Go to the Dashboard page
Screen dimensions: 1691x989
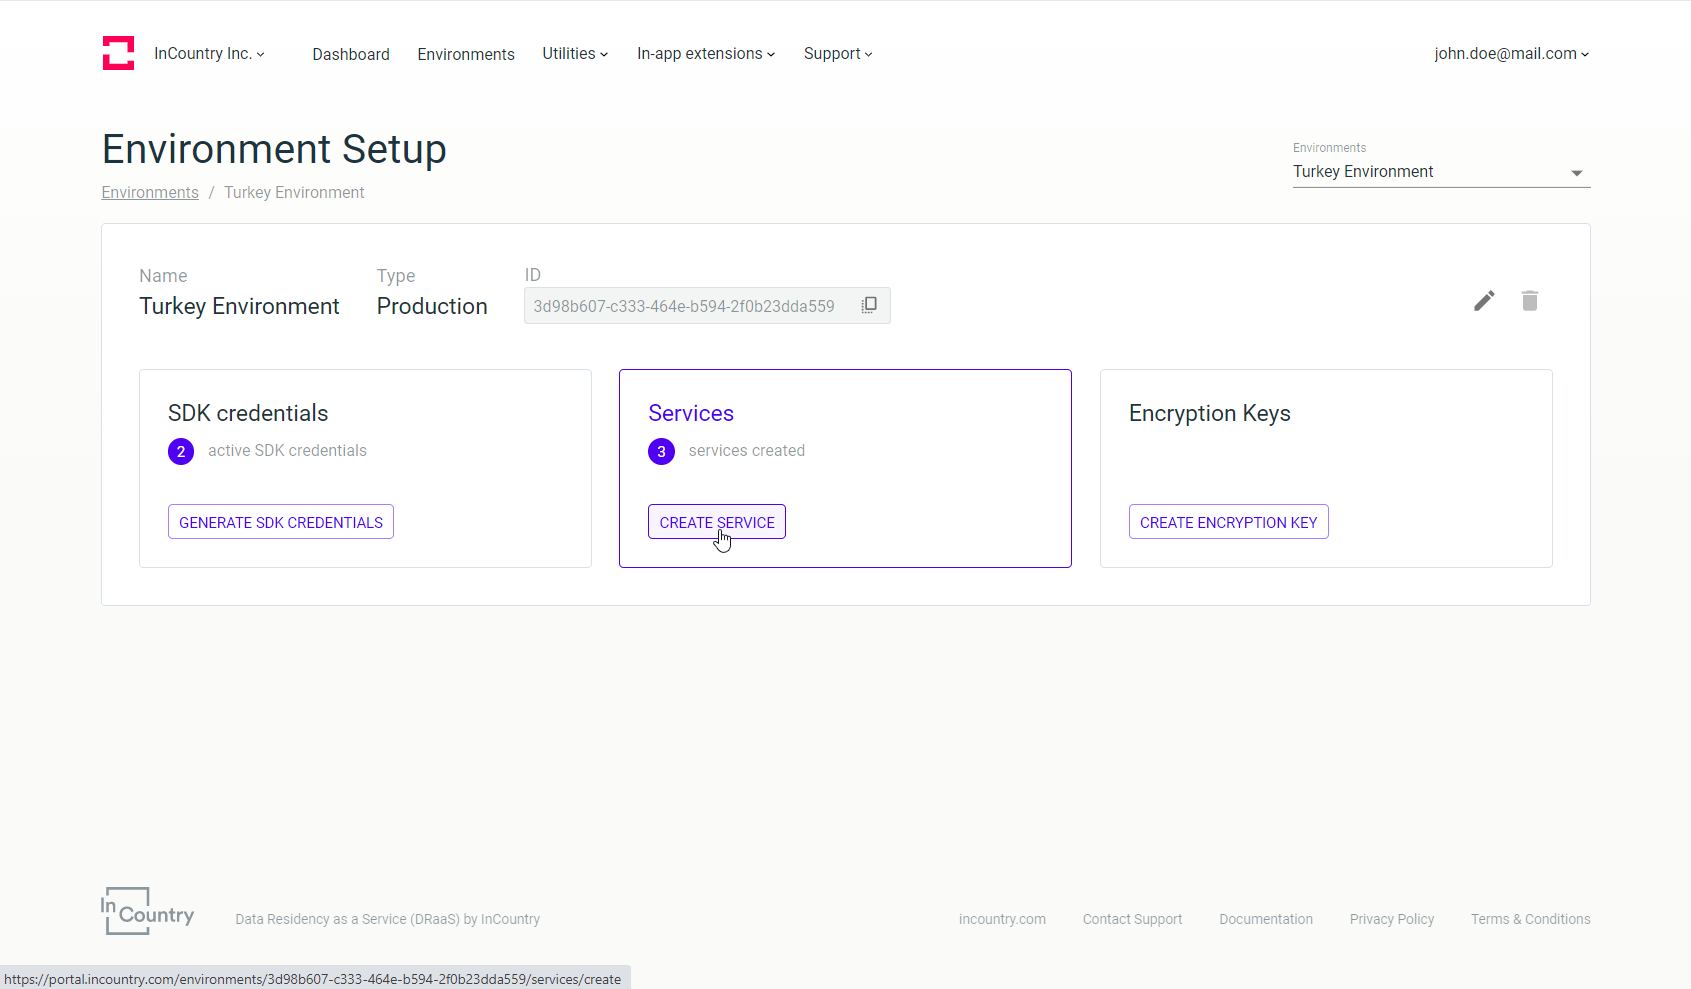click(351, 54)
